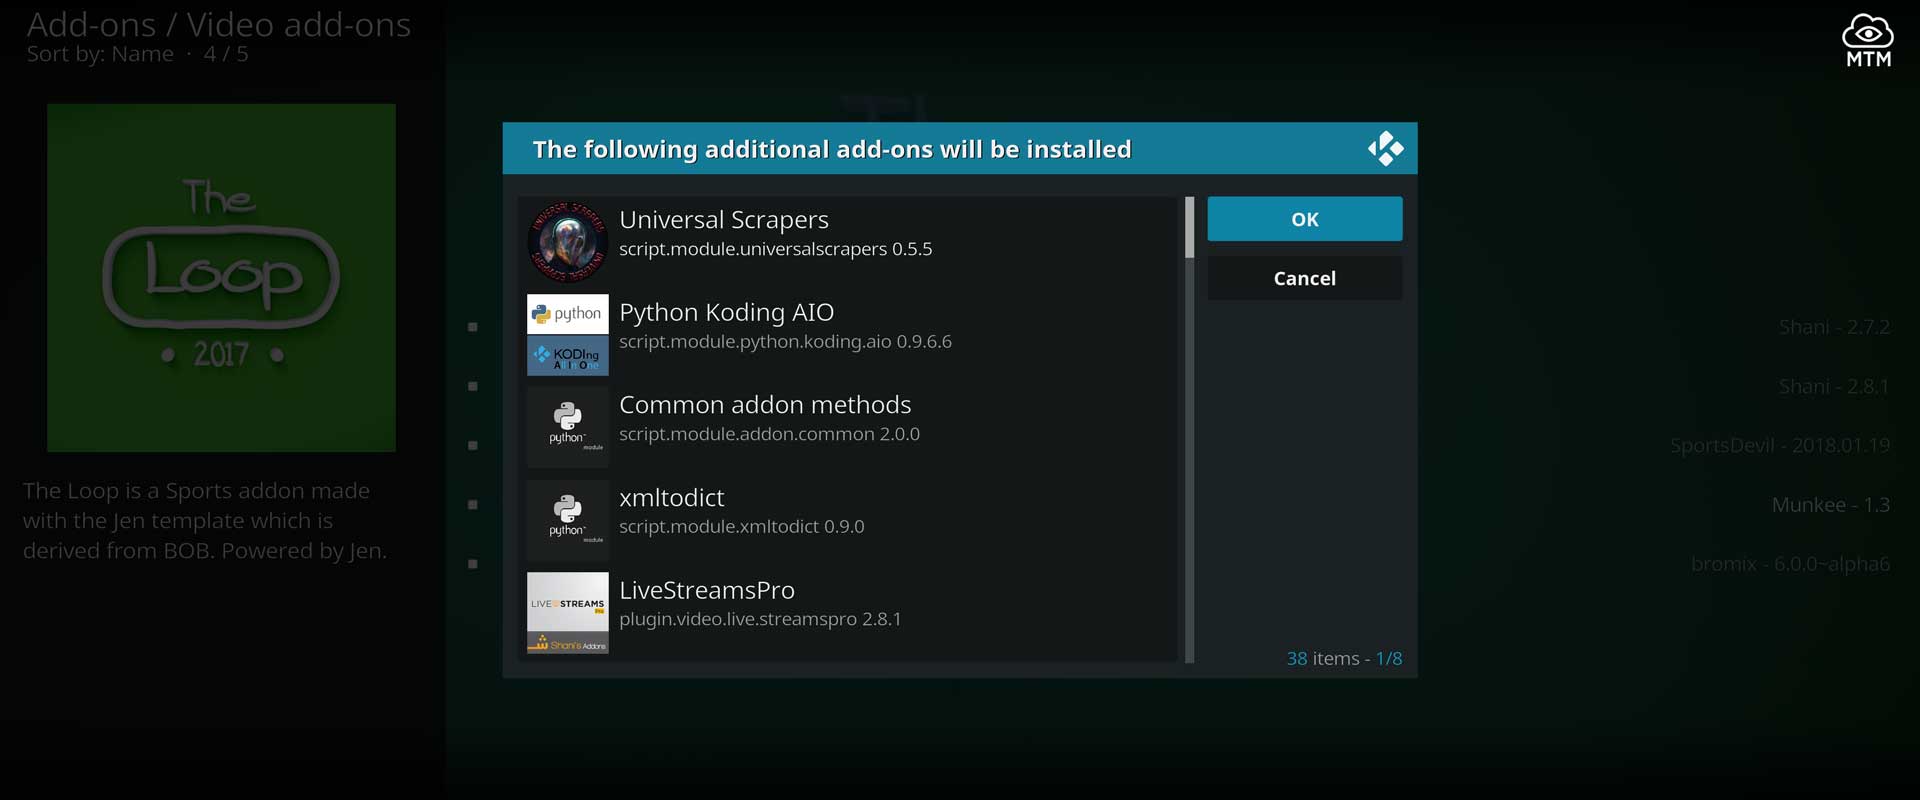Viewport: 1920px width, 800px height.
Task: Click SportsDevil - 2018.01.19 background entry
Action: pyautogui.click(x=1780, y=445)
